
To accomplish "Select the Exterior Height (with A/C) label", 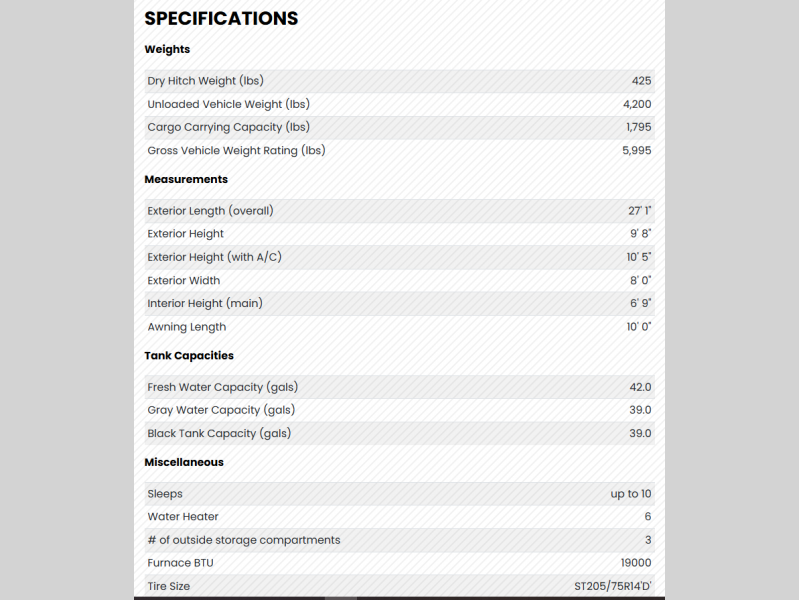I will pos(214,257).
